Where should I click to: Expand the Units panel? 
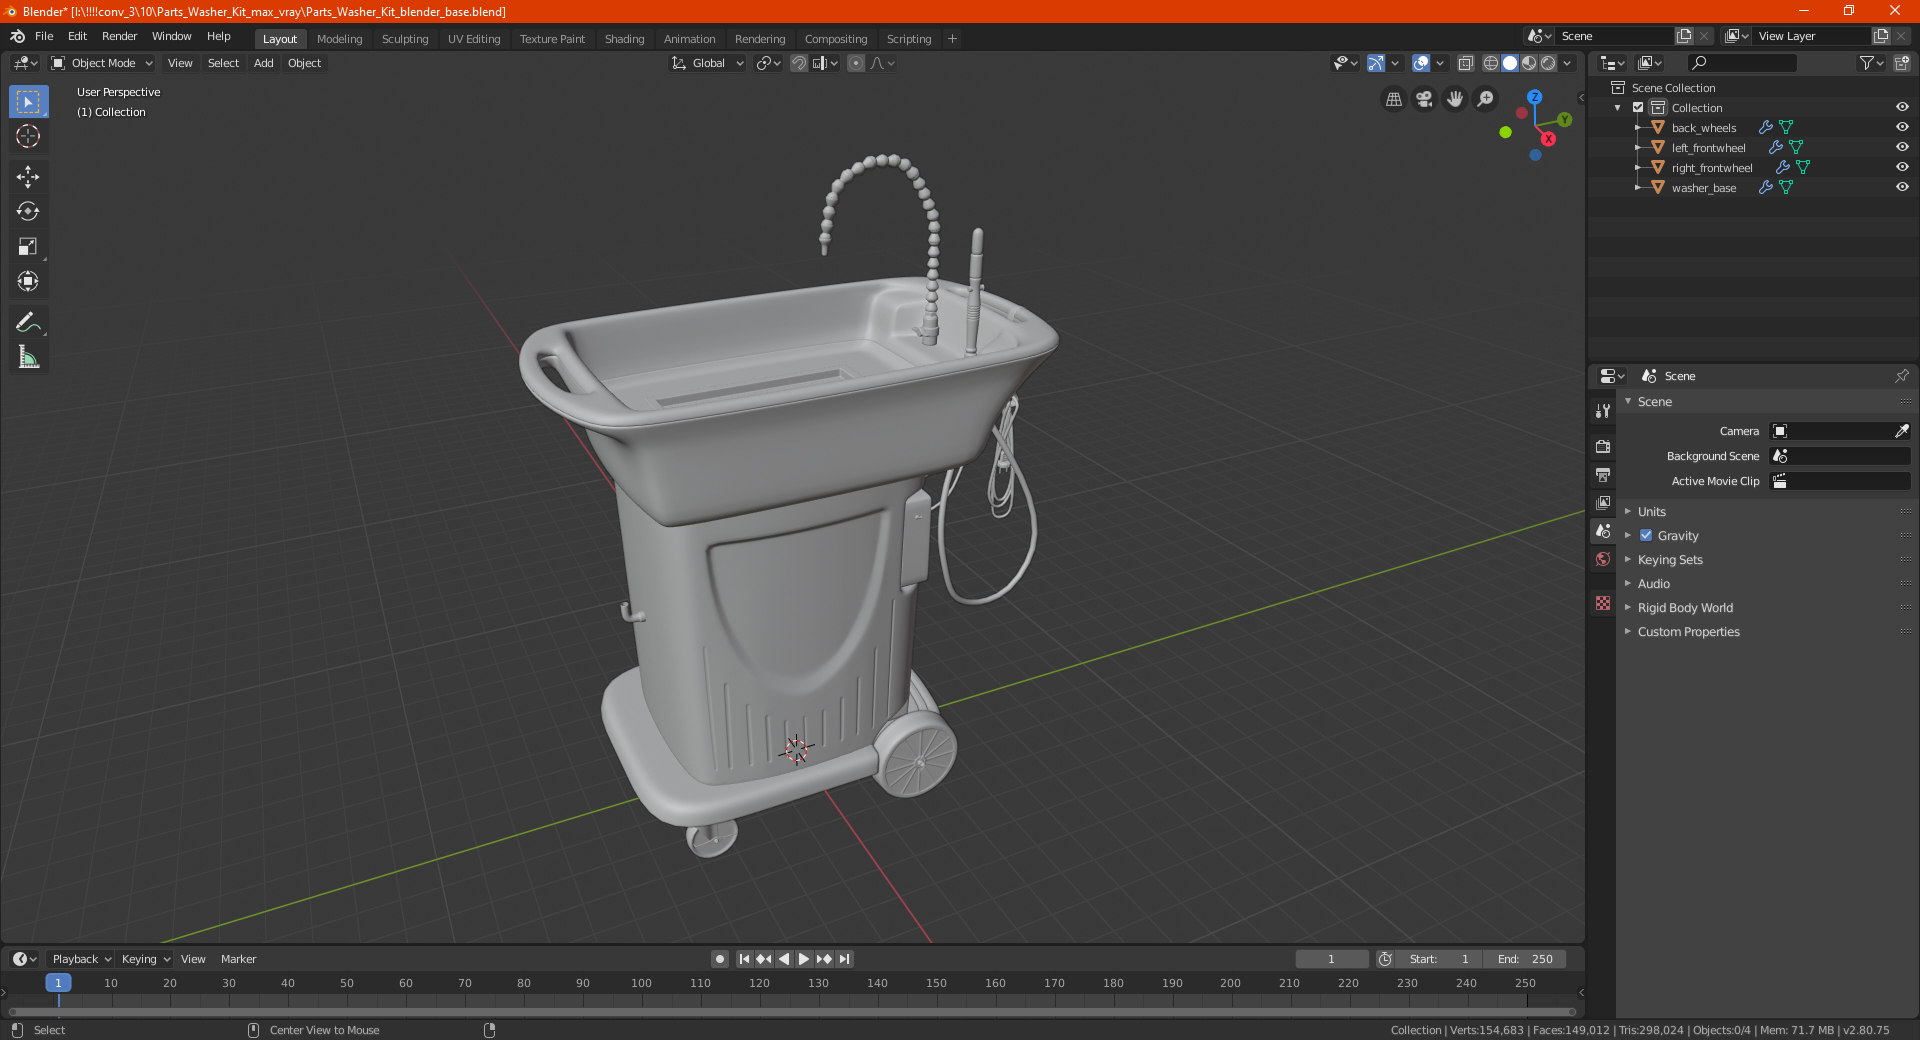[1651, 511]
